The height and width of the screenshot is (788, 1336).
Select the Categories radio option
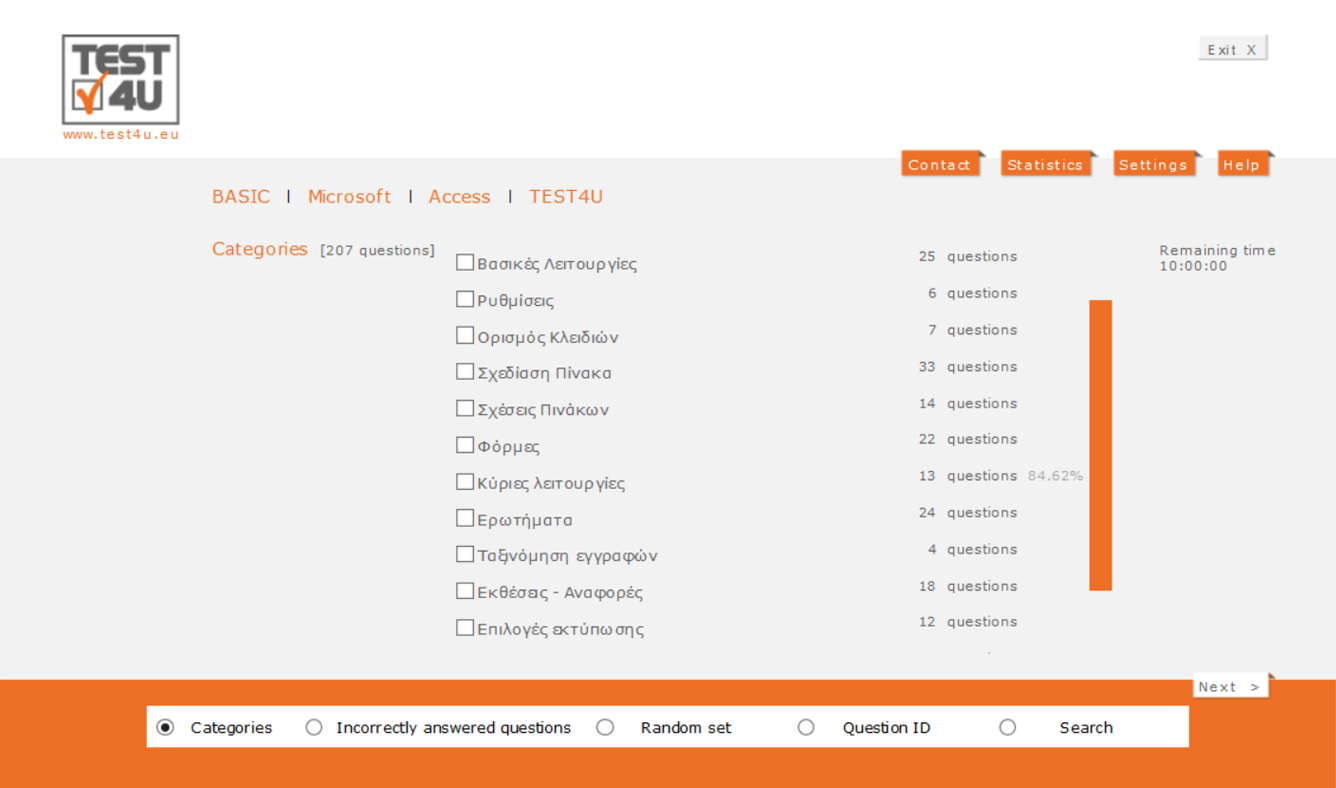tap(166, 727)
